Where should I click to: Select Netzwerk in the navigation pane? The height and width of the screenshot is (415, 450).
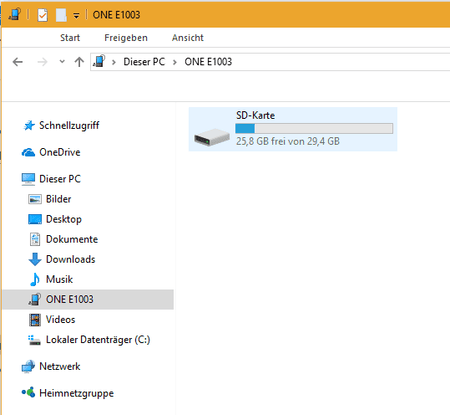(x=60, y=366)
